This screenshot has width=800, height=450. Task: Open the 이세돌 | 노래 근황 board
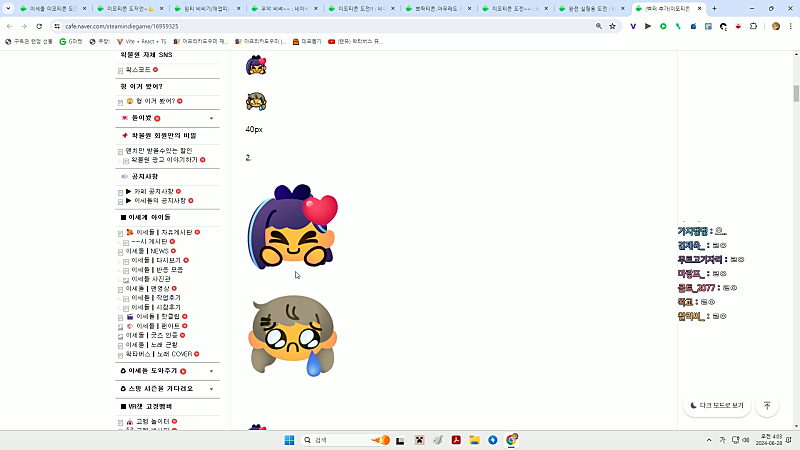(152, 345)
